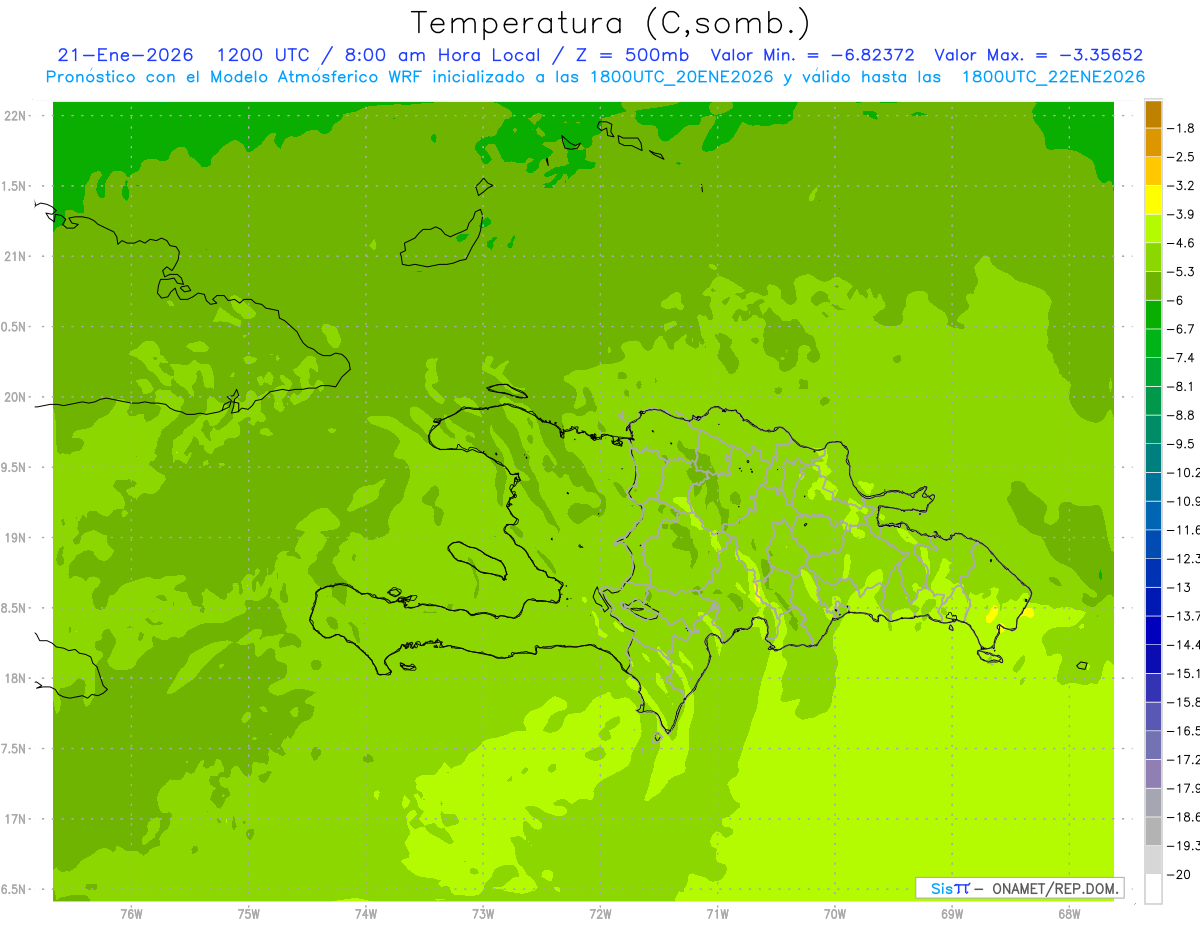Viewport: 1200px width, 927px height.
Task: Click the '-1.8' colorbar label
Action: pos(1181,128)
